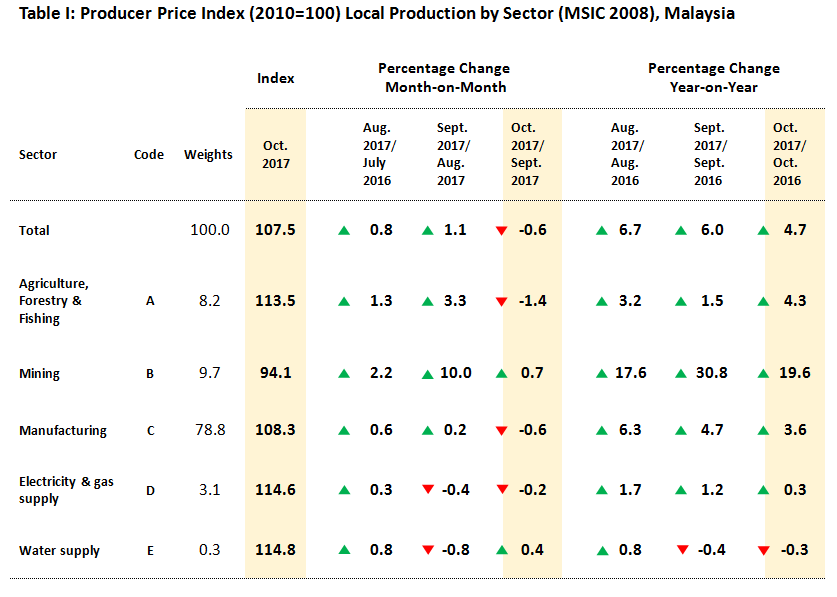Click the red down arrow beside Total -0.6
Image resolution: width=837 pixels, height=597 pixels.
coord(502,231)
